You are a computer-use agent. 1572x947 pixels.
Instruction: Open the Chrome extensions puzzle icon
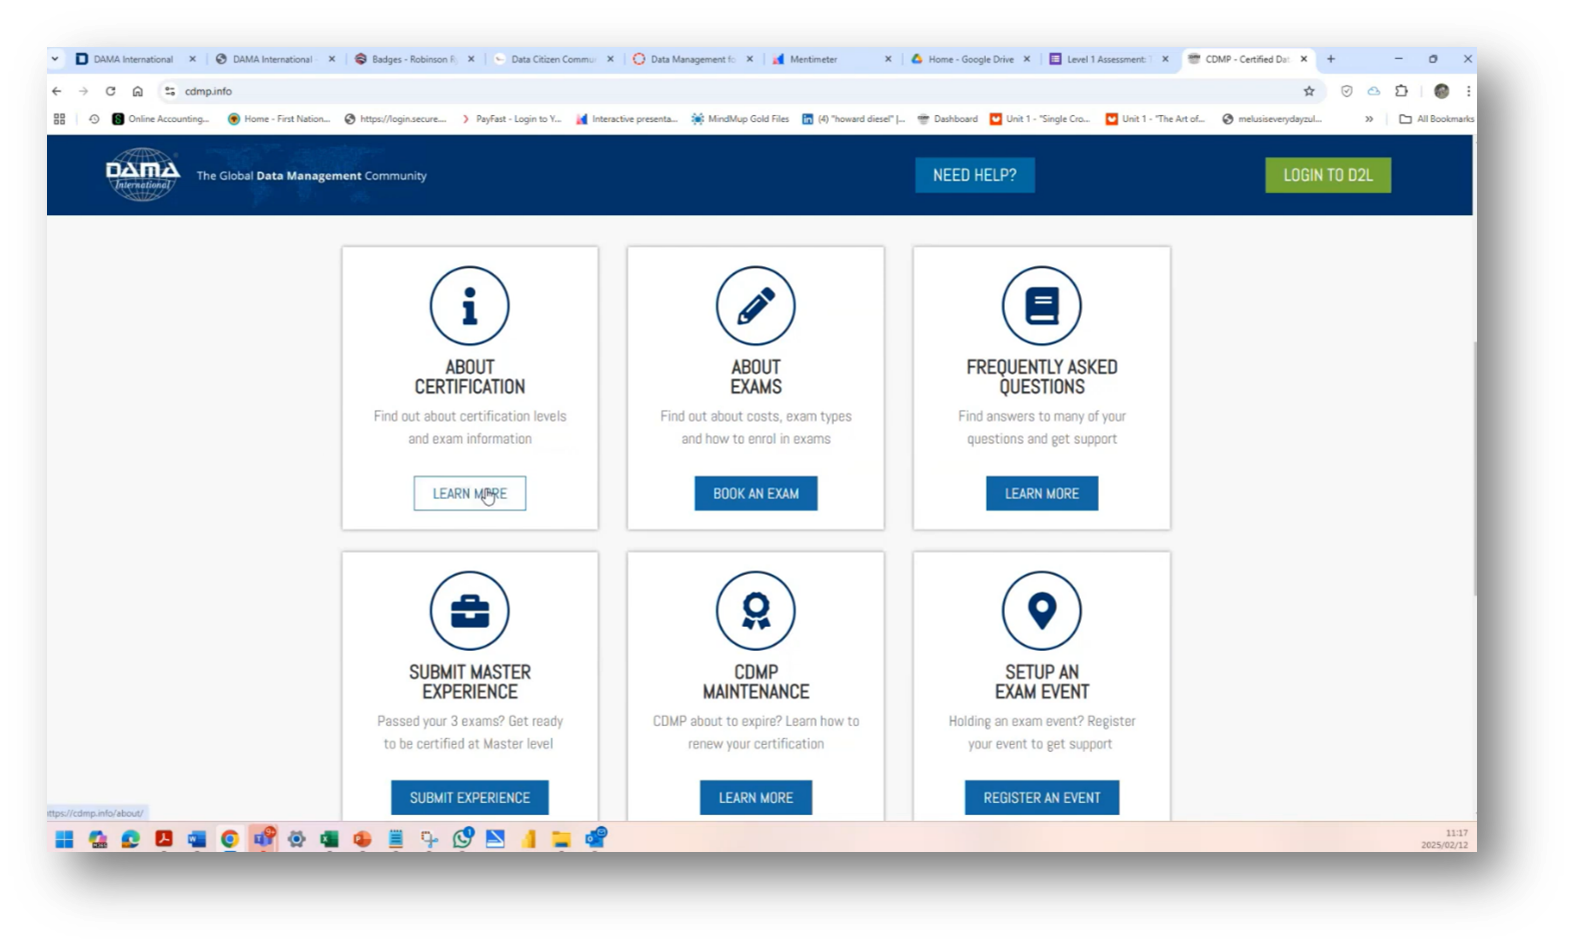pos(1401,91)
